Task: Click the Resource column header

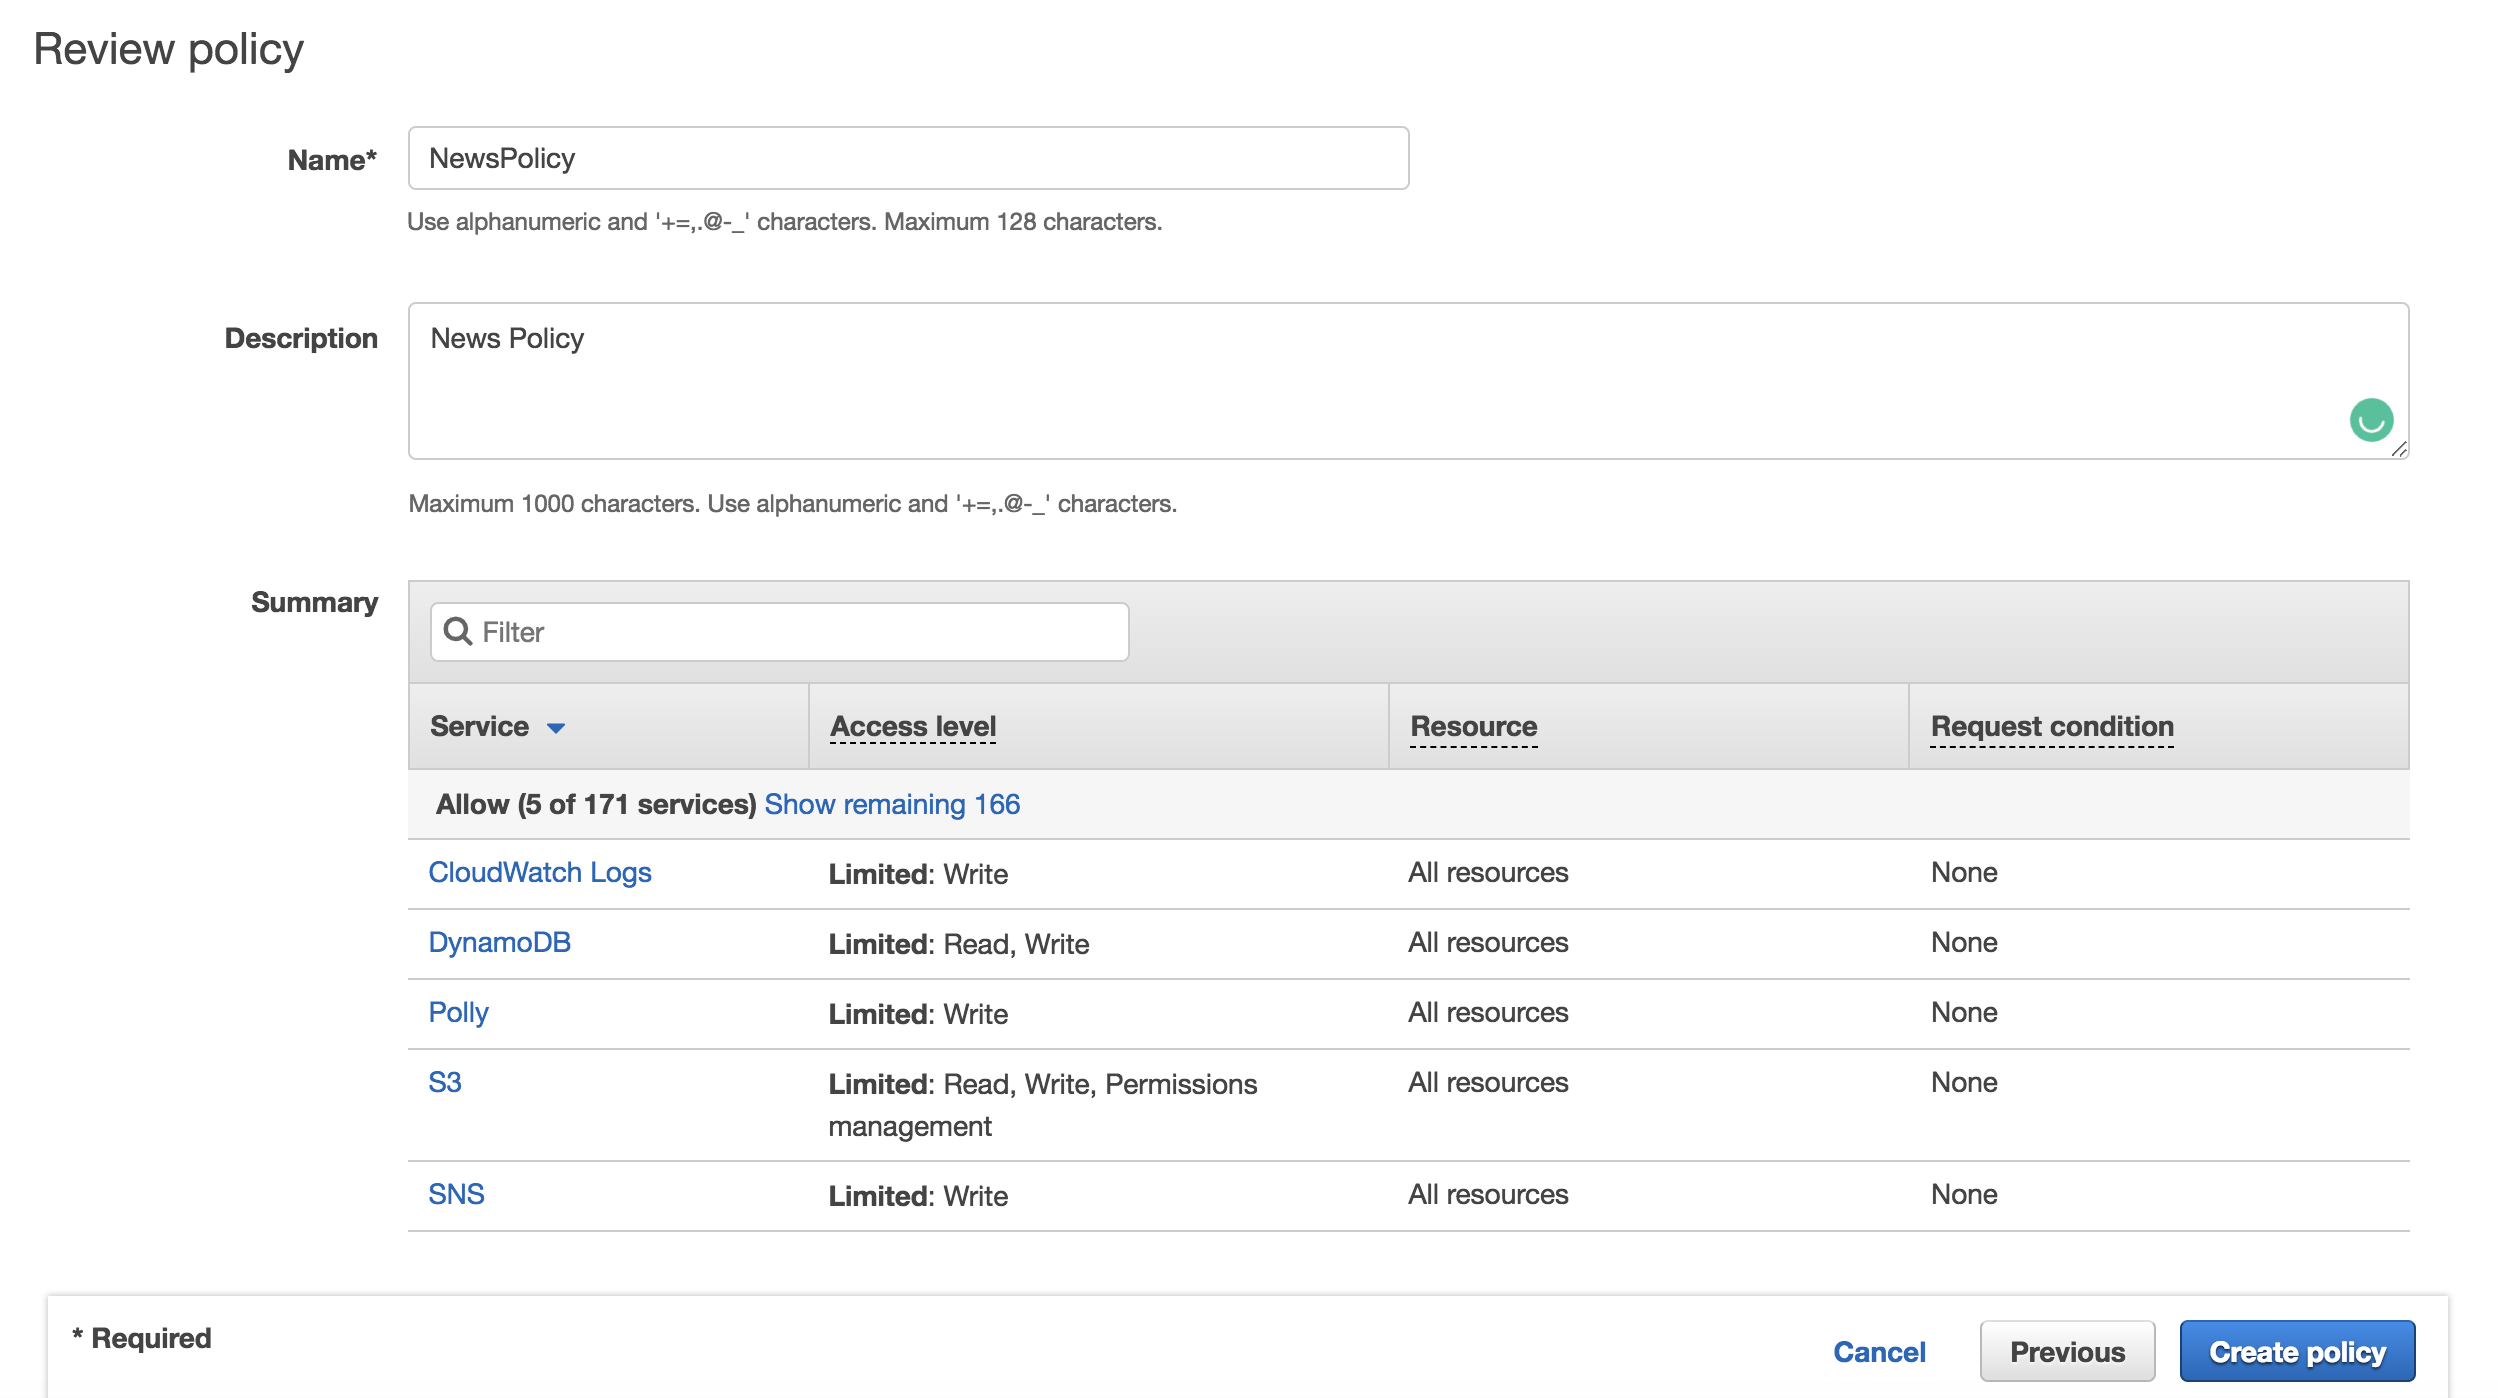Action: [x=1473, y=727]
